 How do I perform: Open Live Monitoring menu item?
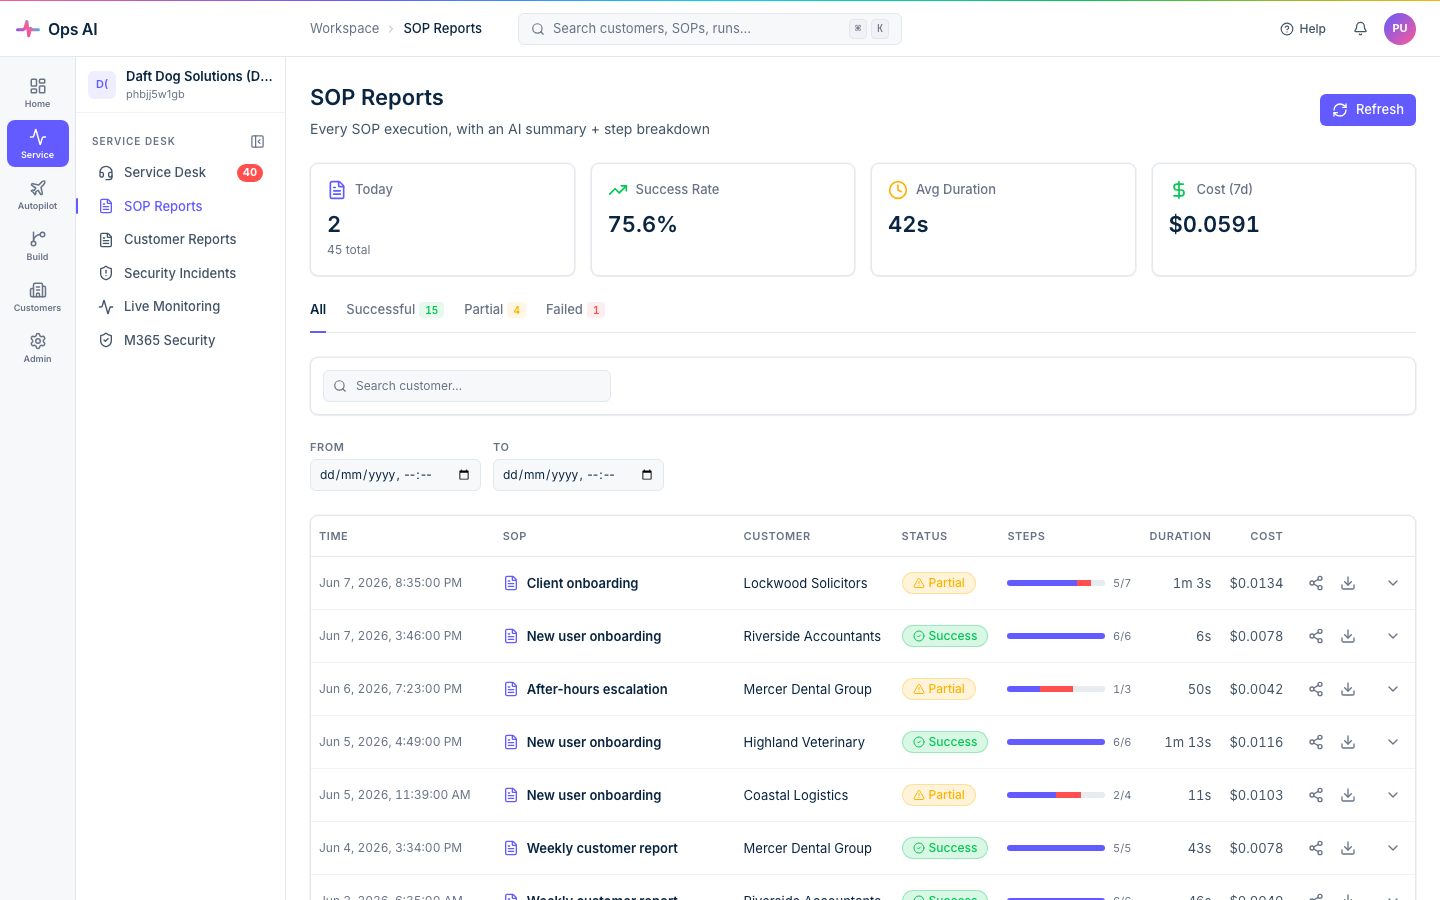[x=180, y=307]
